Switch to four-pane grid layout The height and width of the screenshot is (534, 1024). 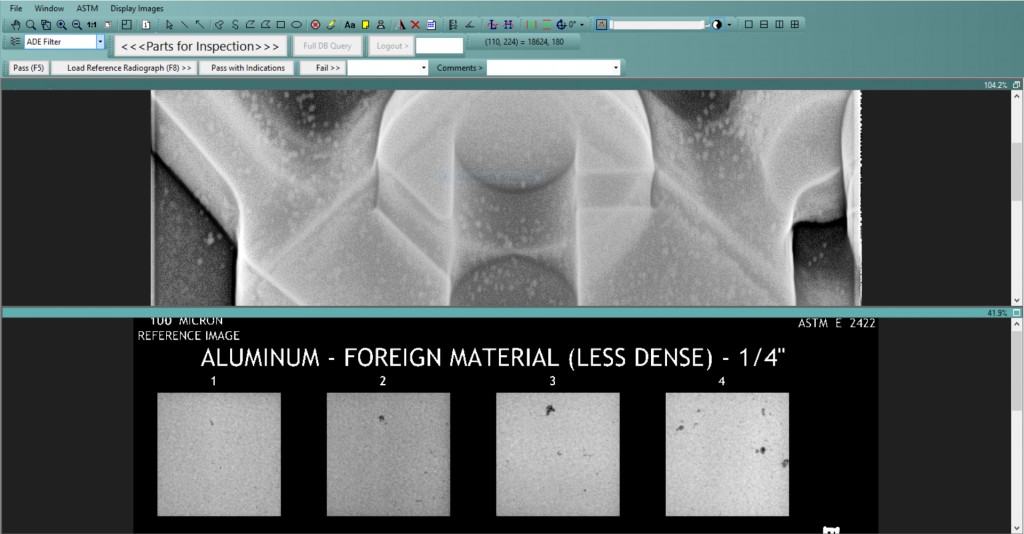click(794, 24)
